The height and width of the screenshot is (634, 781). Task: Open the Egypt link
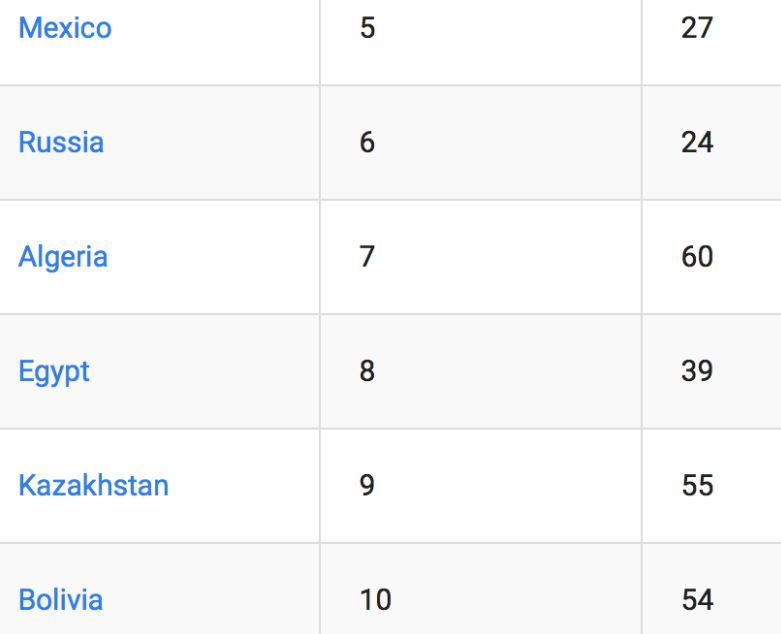[54, 372]
